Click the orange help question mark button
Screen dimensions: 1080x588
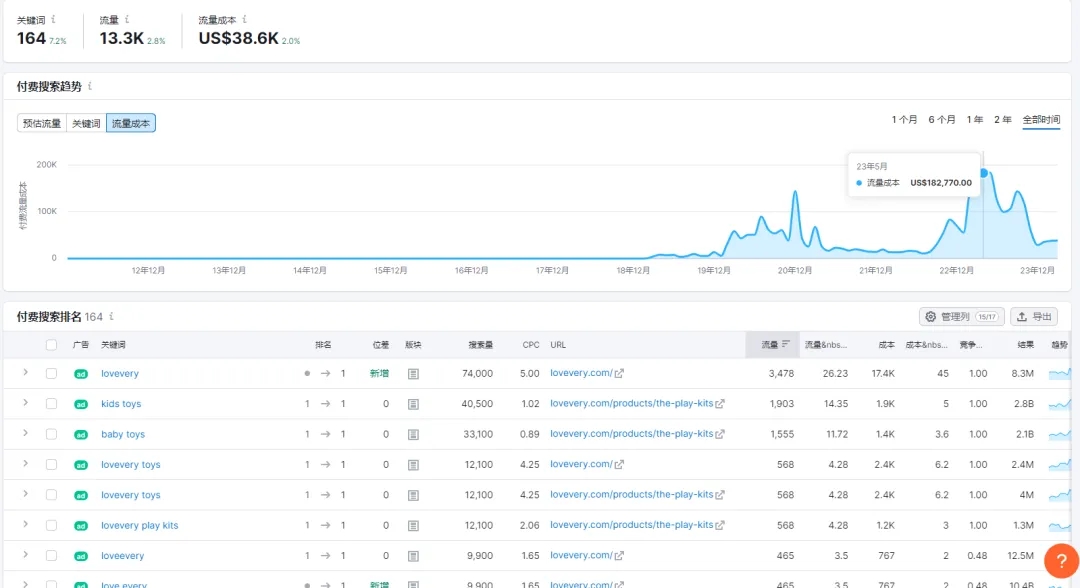point(1061,561)
